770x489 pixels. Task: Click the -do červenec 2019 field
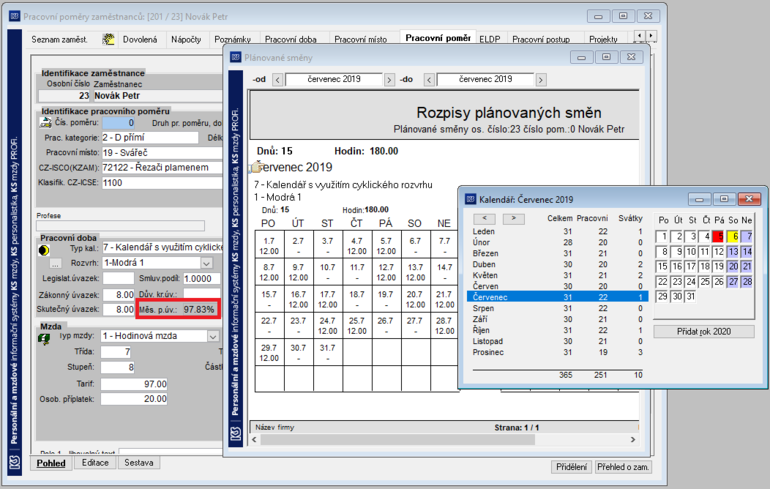[485, 79]
